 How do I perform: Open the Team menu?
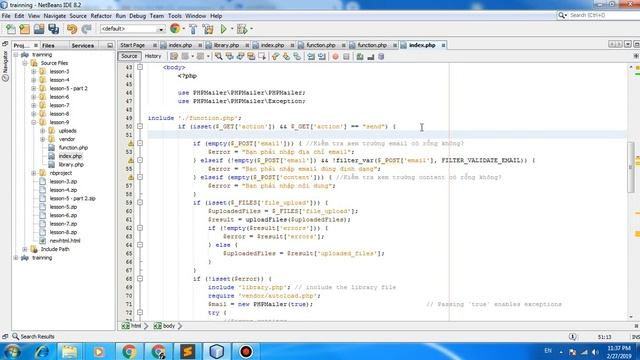[157, 16]
